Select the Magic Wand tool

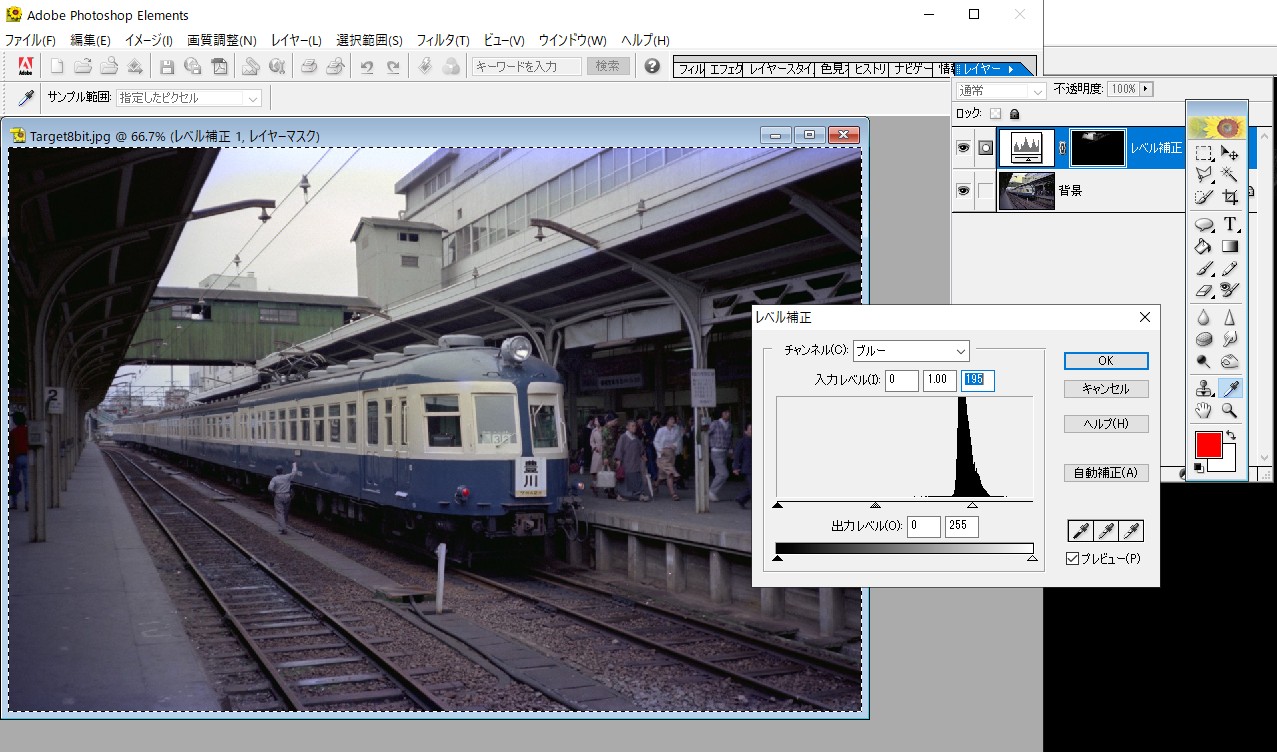(1230, 174)
